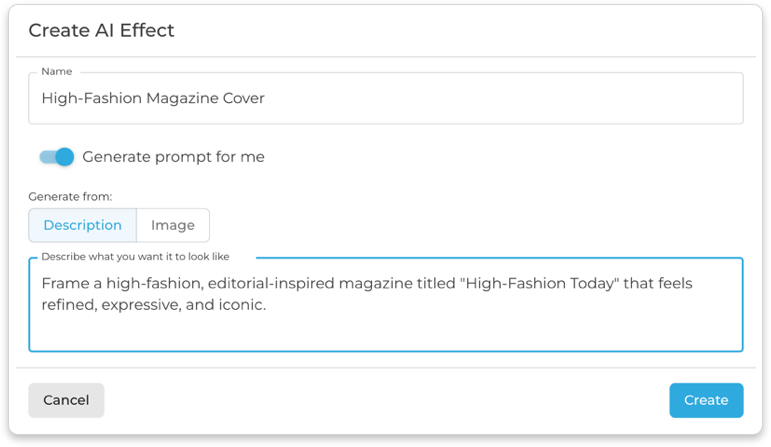Click the "Generate prompt for me" label text

[x=173, y=157]
